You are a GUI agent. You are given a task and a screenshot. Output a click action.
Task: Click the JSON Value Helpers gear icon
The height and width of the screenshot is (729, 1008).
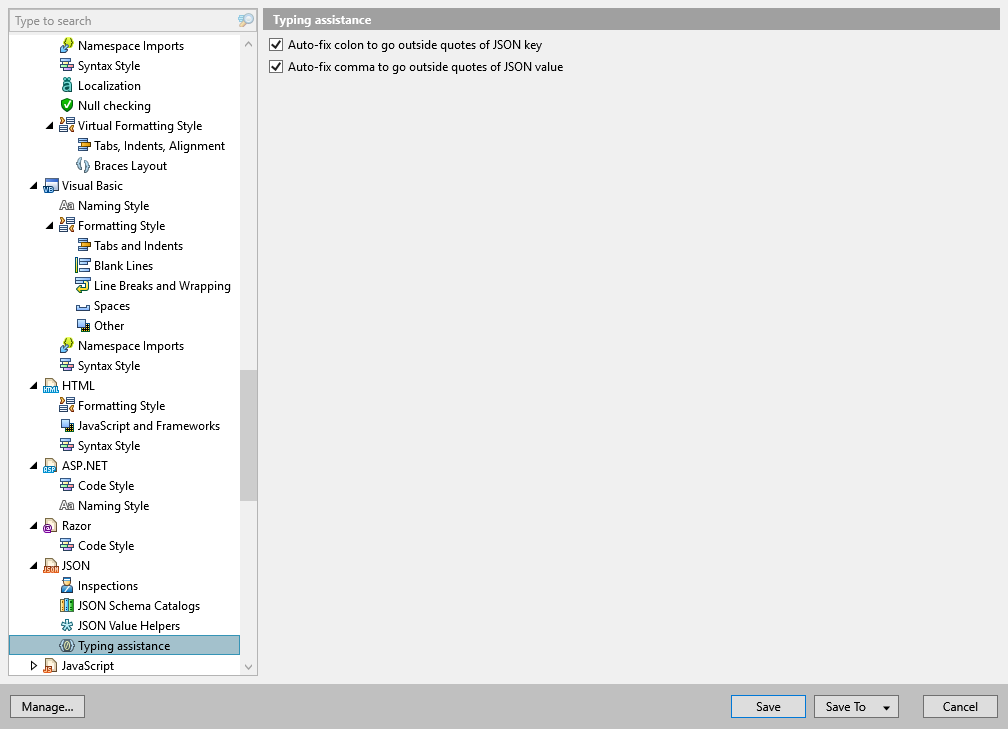(65, 625)
